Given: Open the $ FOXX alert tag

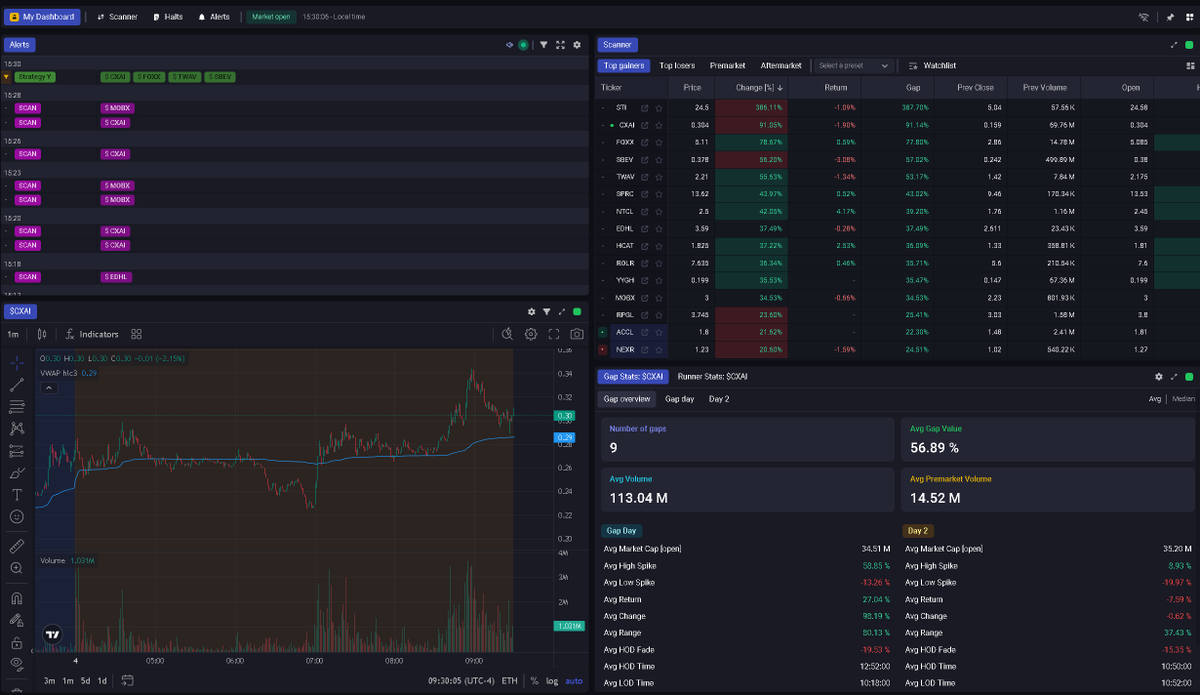Looking at the screenshot, I should [x=149, y=77].
